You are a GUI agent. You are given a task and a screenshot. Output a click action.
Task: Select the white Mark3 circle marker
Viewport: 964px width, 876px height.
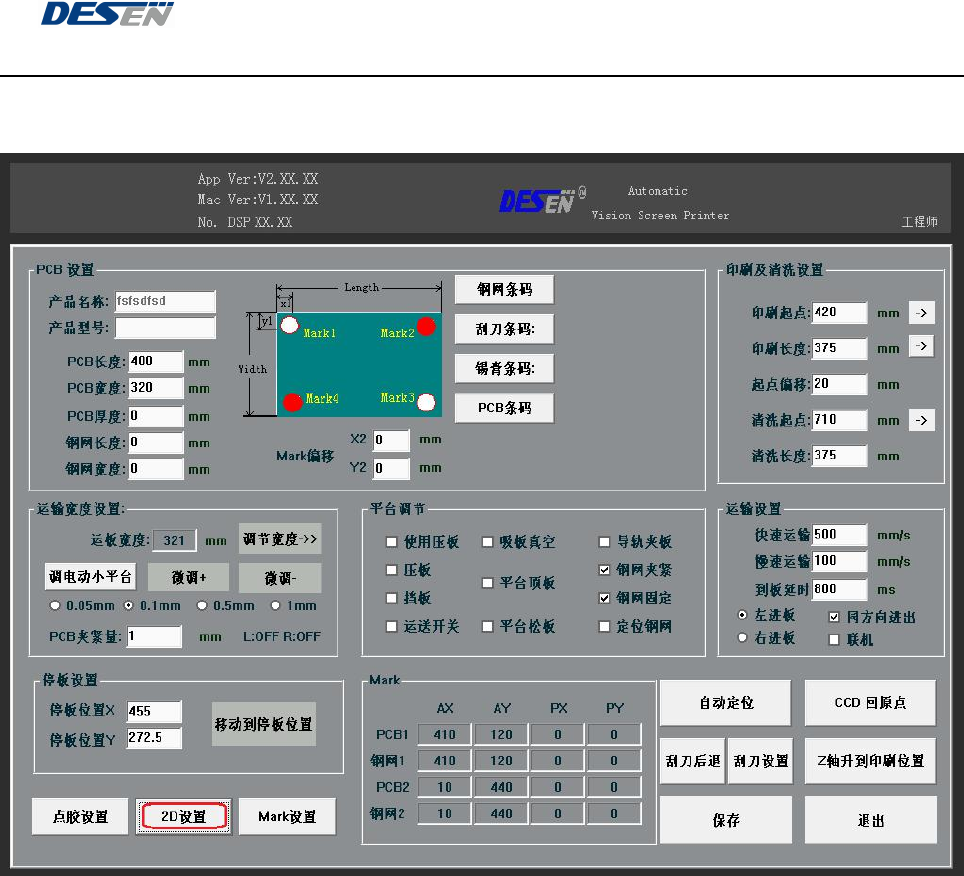426,403
